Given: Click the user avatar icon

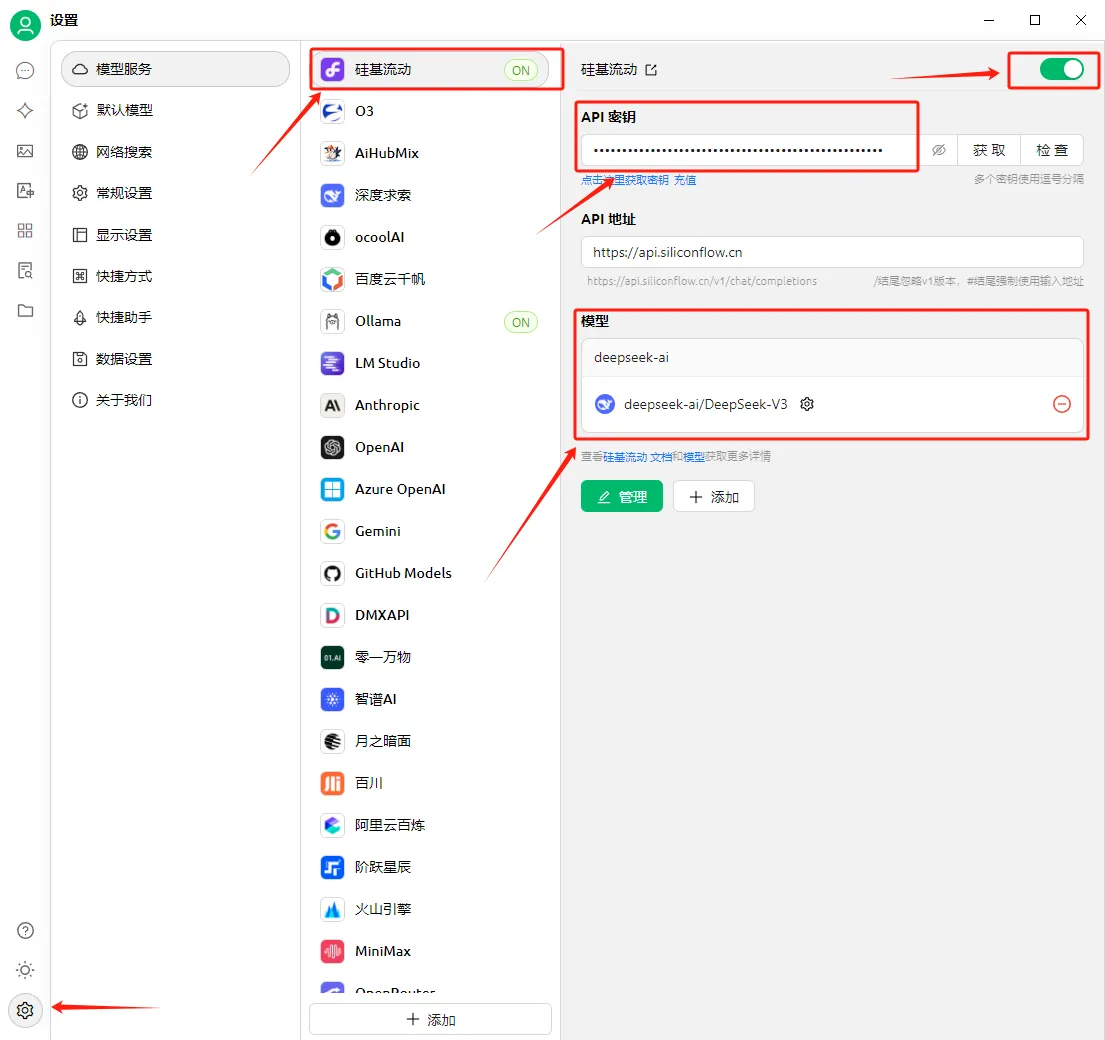Looking at the screenshot, I should (x=25, y=25).
